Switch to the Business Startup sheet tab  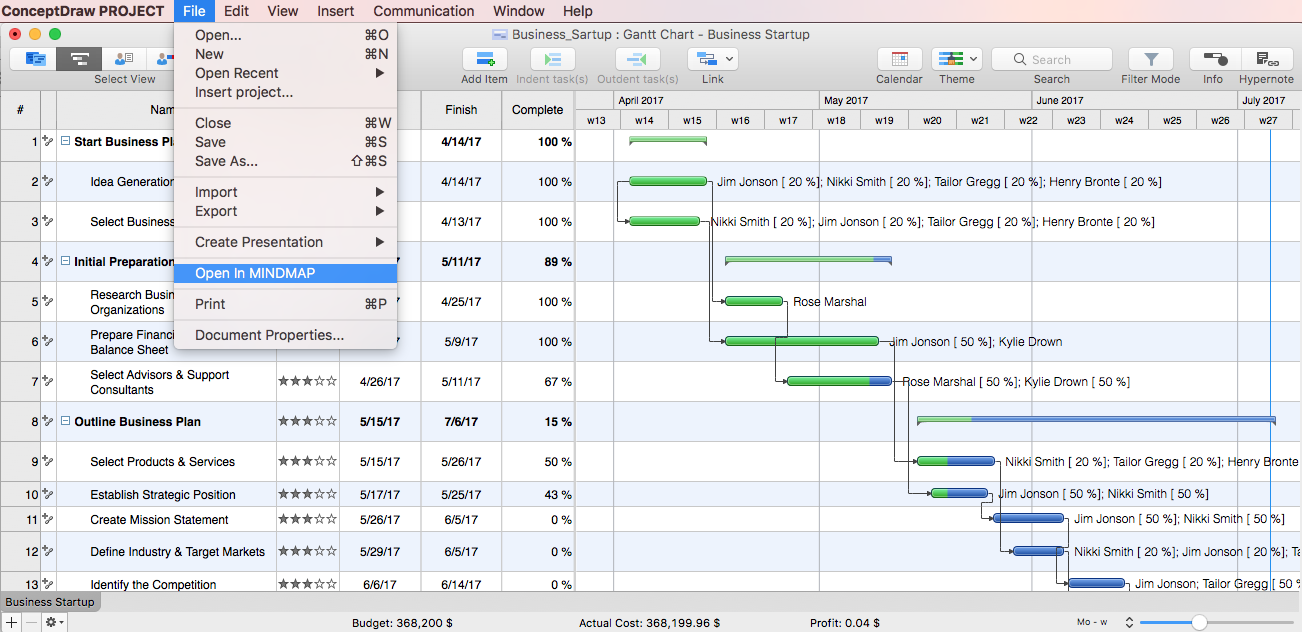click(50, 602)
